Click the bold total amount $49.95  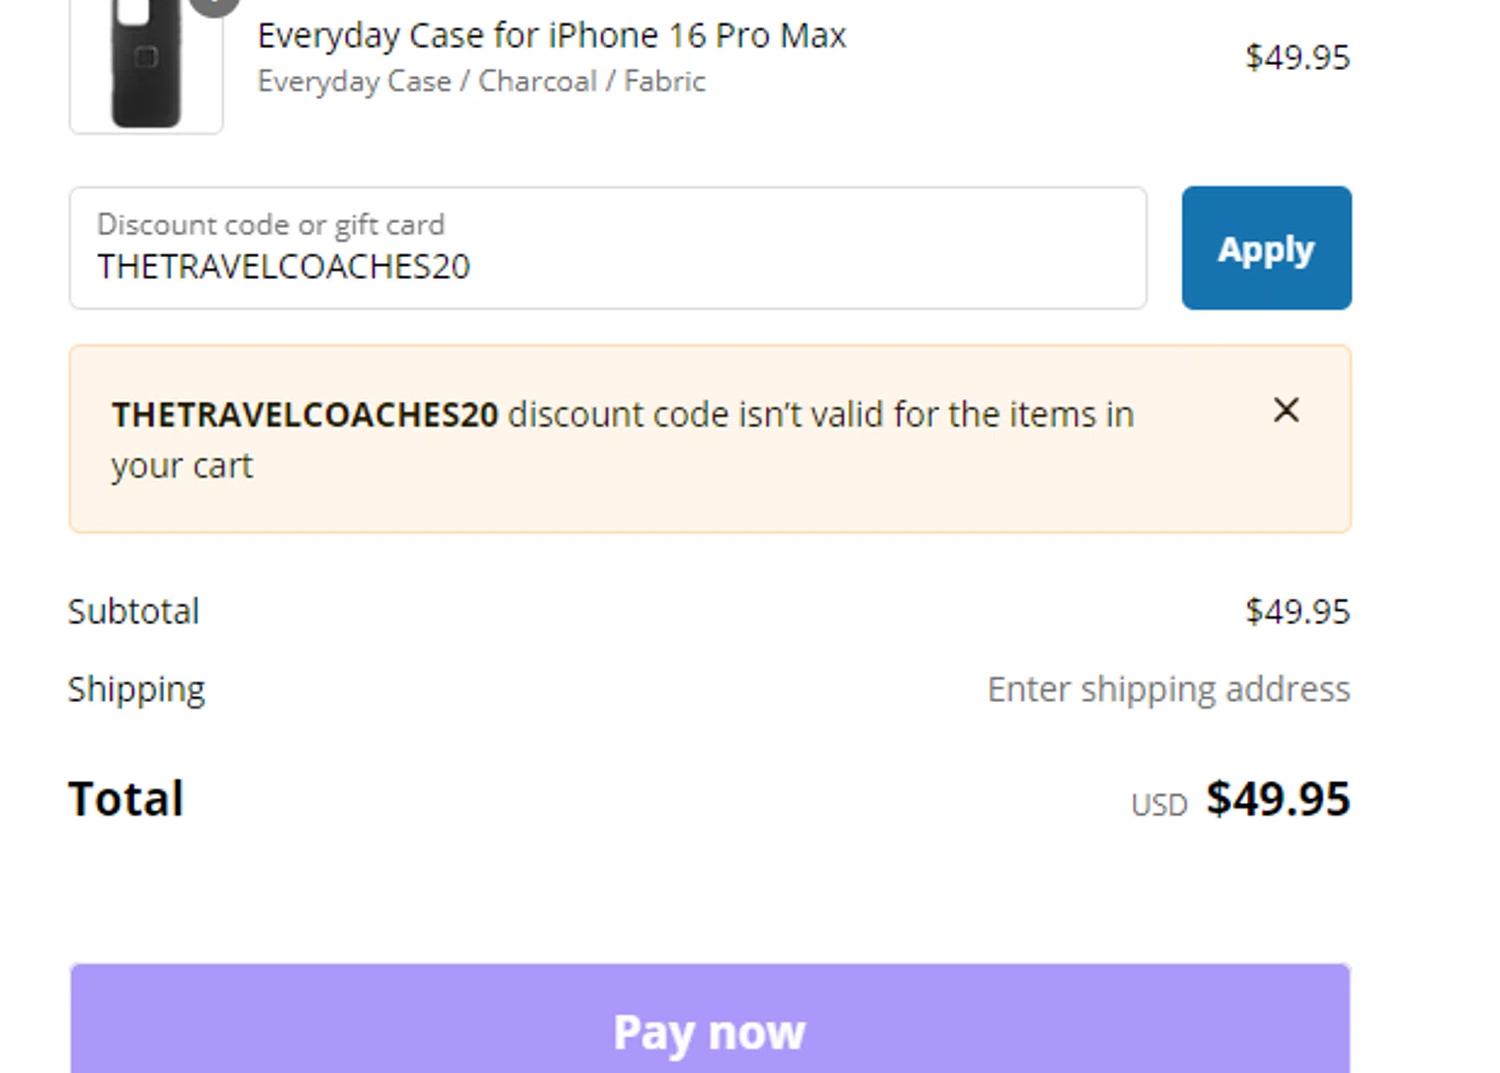pos(1278,799)
